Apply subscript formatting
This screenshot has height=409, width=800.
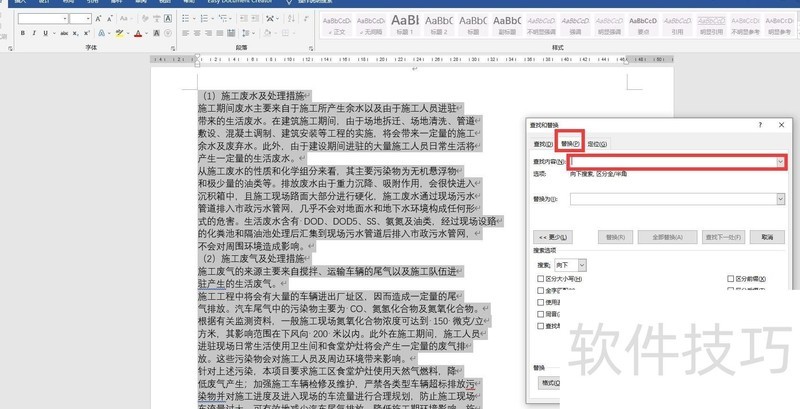(76, 33)
